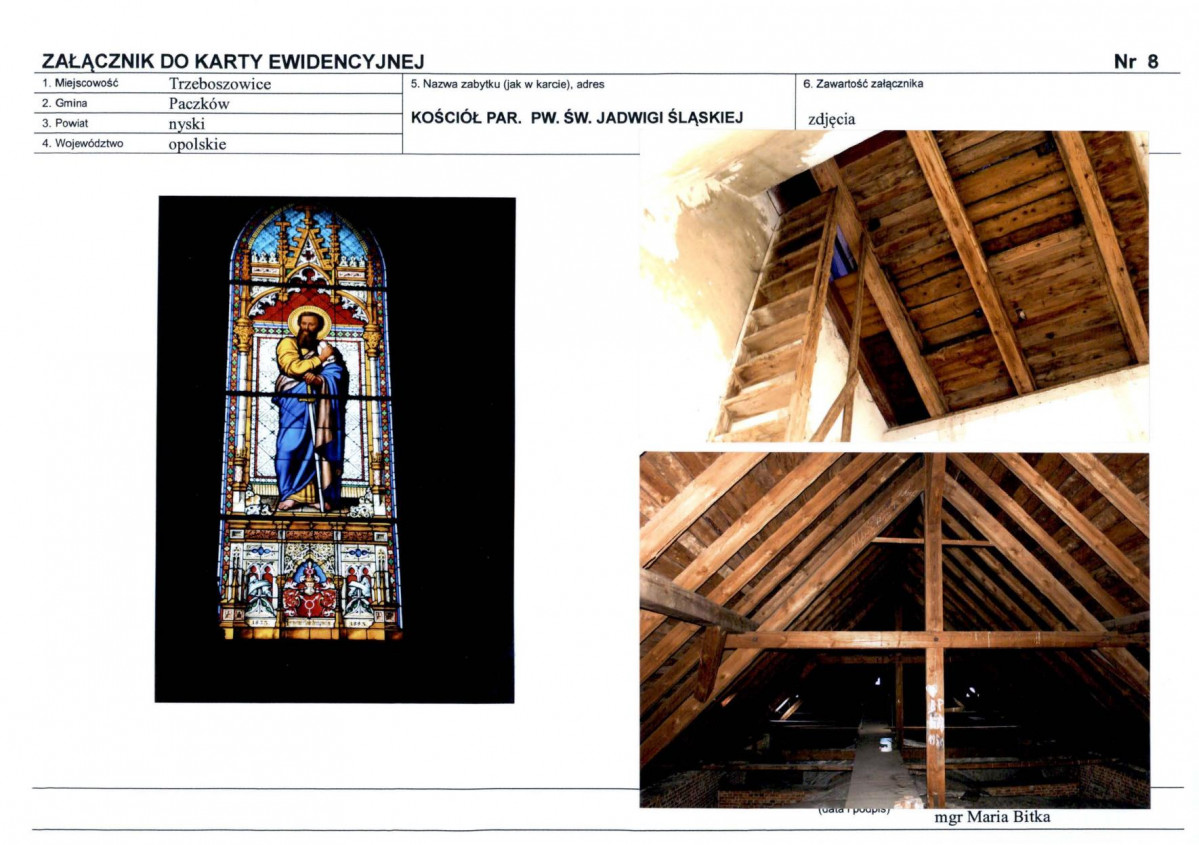Click the stained glass window photo
Viewport: 1199px width, 845px height.
335,449
